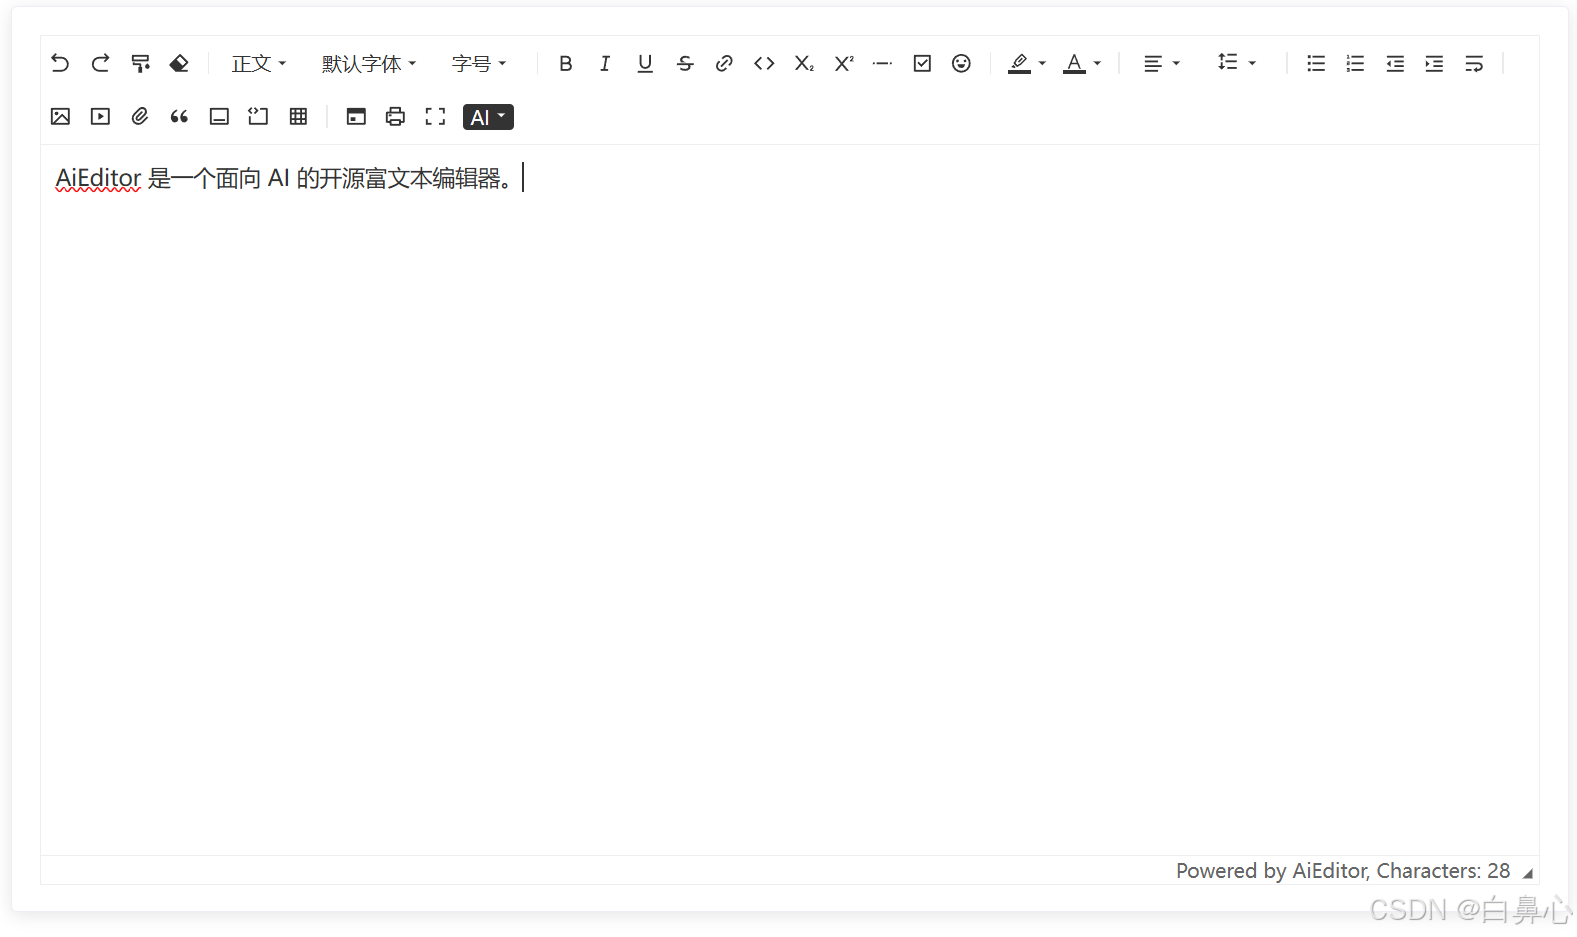Toggle bullet list

1316,63
